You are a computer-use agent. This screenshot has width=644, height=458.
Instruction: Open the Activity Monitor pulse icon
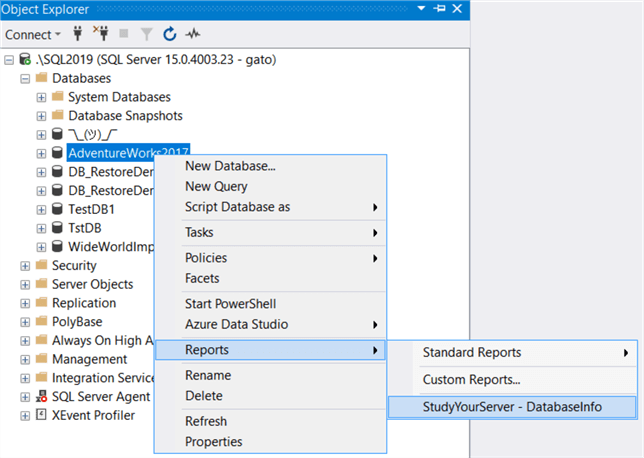(192, 34)
